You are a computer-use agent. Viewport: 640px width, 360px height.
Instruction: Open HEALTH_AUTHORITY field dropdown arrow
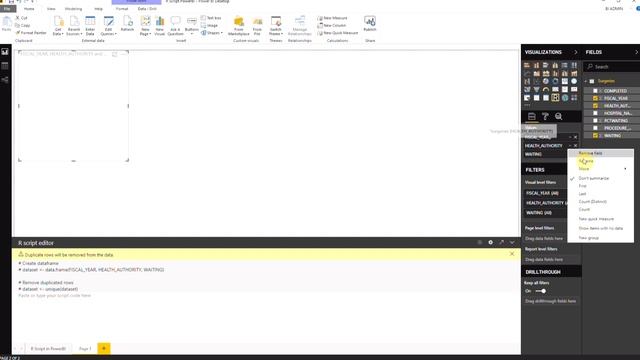pos(570,146)
